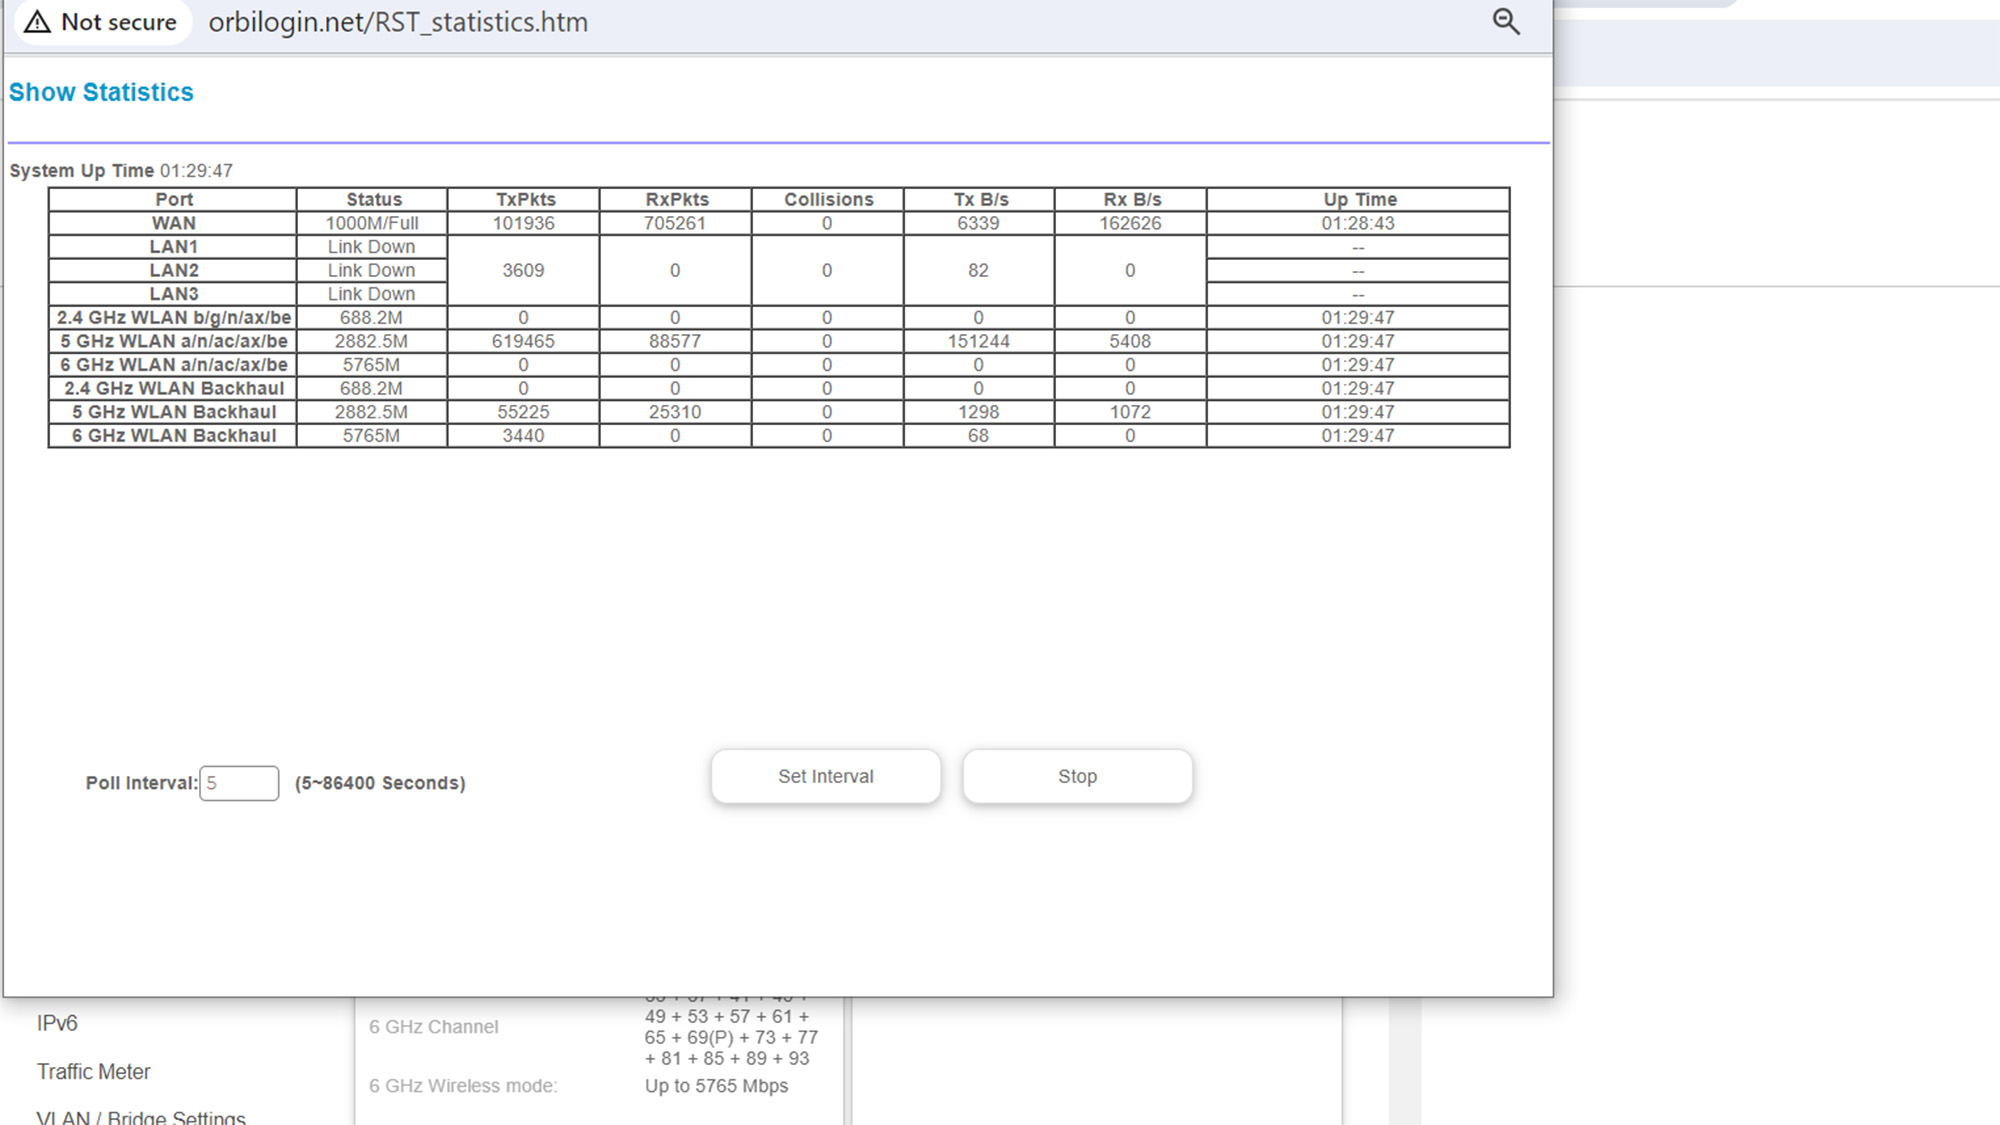Click the WAN 1000M/Full status cell
Image resolution: width=2000 pixels, height=1125 pixels.
(x=371, y=223)
